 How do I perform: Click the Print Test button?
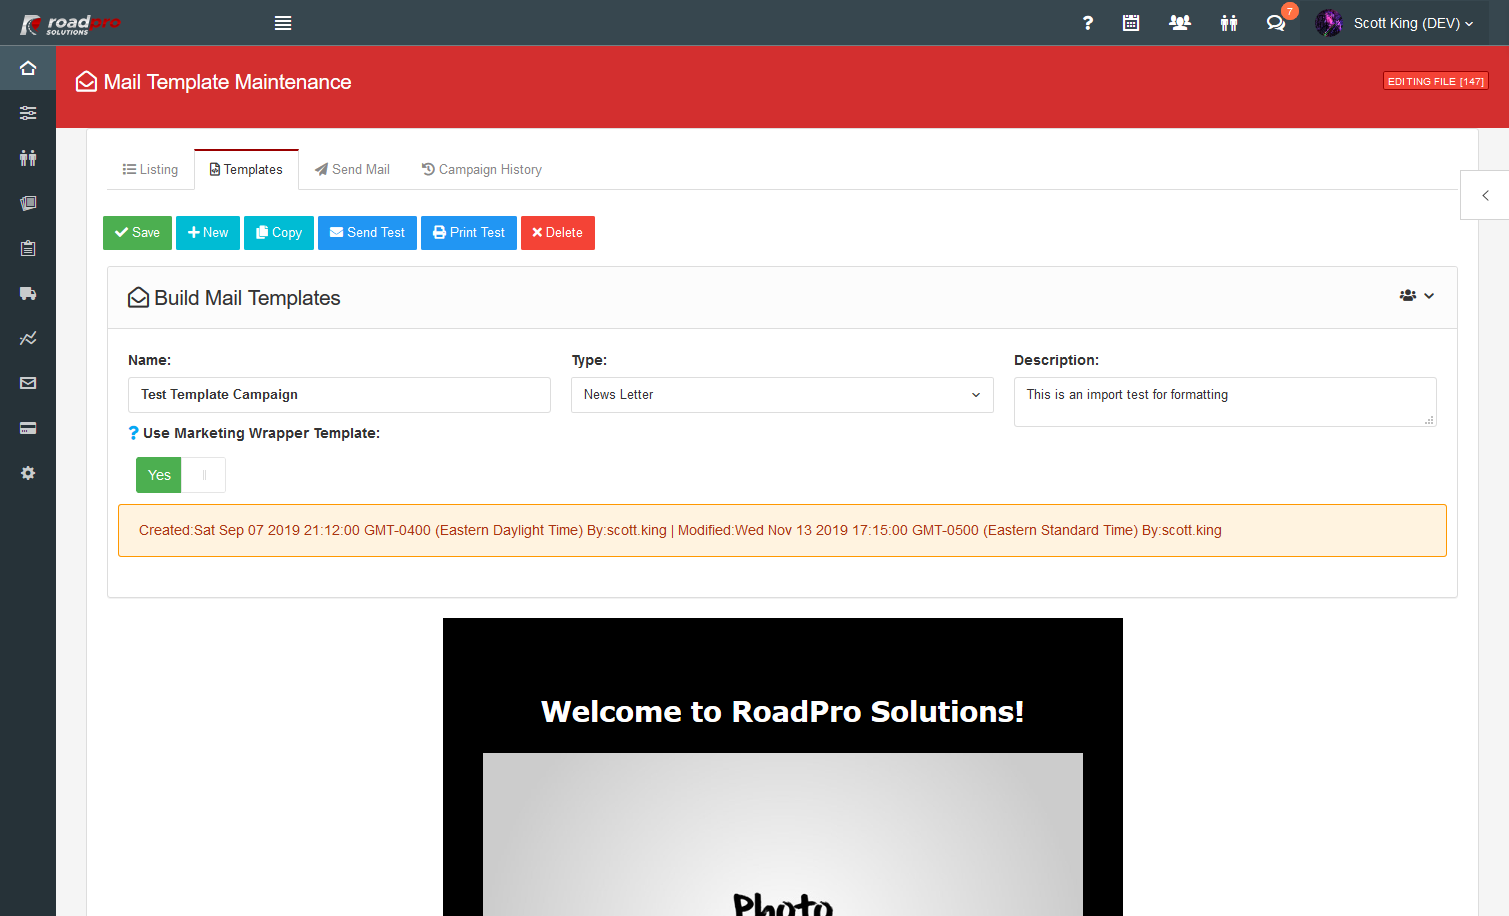pyautogui.click(x=469, y=233)
